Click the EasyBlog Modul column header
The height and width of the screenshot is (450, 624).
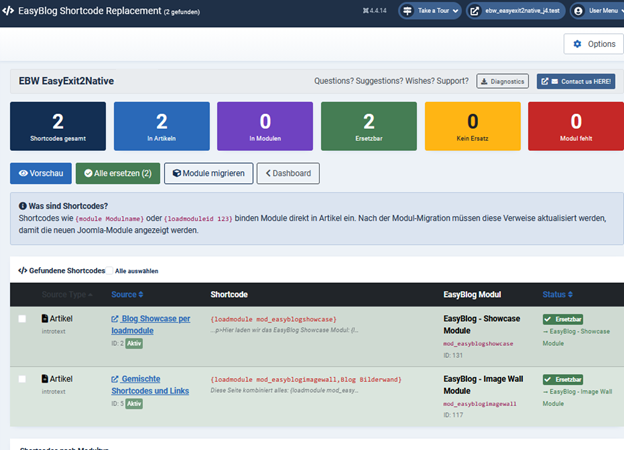472,294
